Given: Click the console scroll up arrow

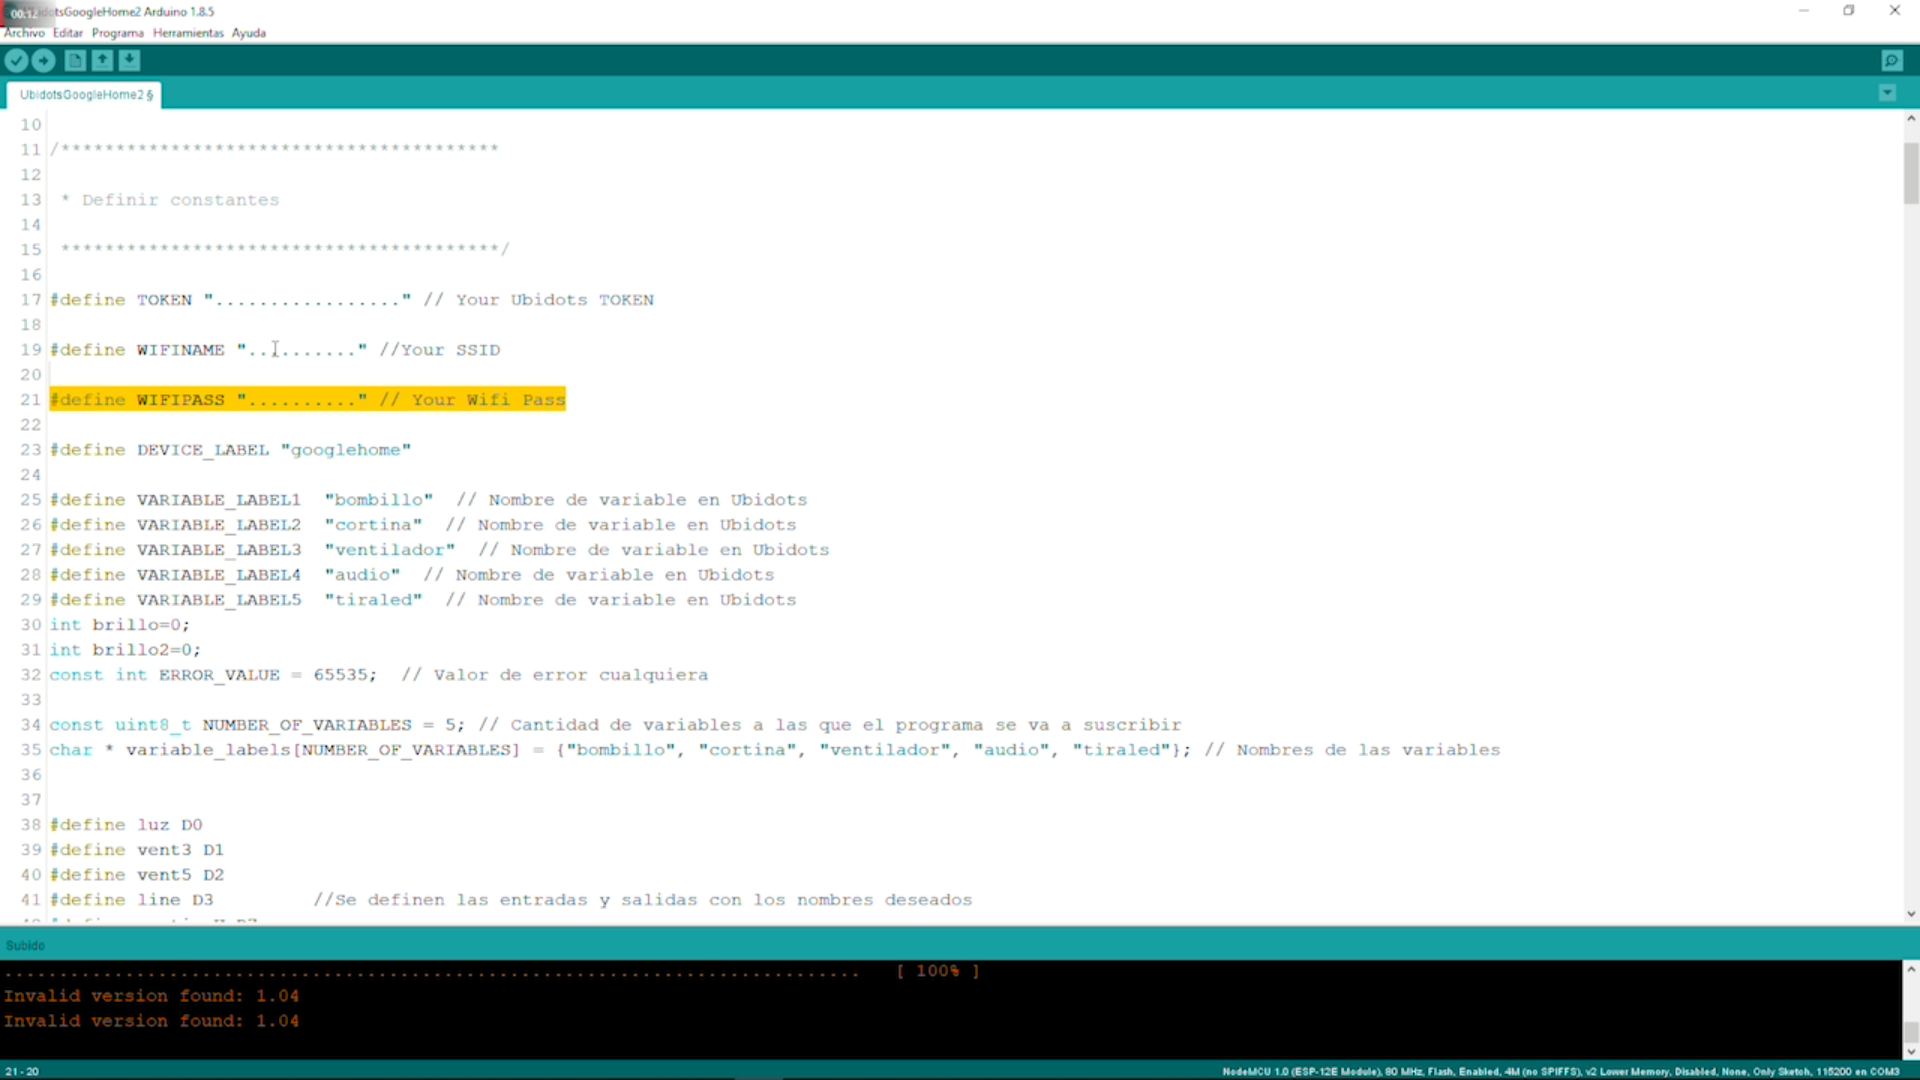Looking at the screenshot, I should pos(1911,969).
